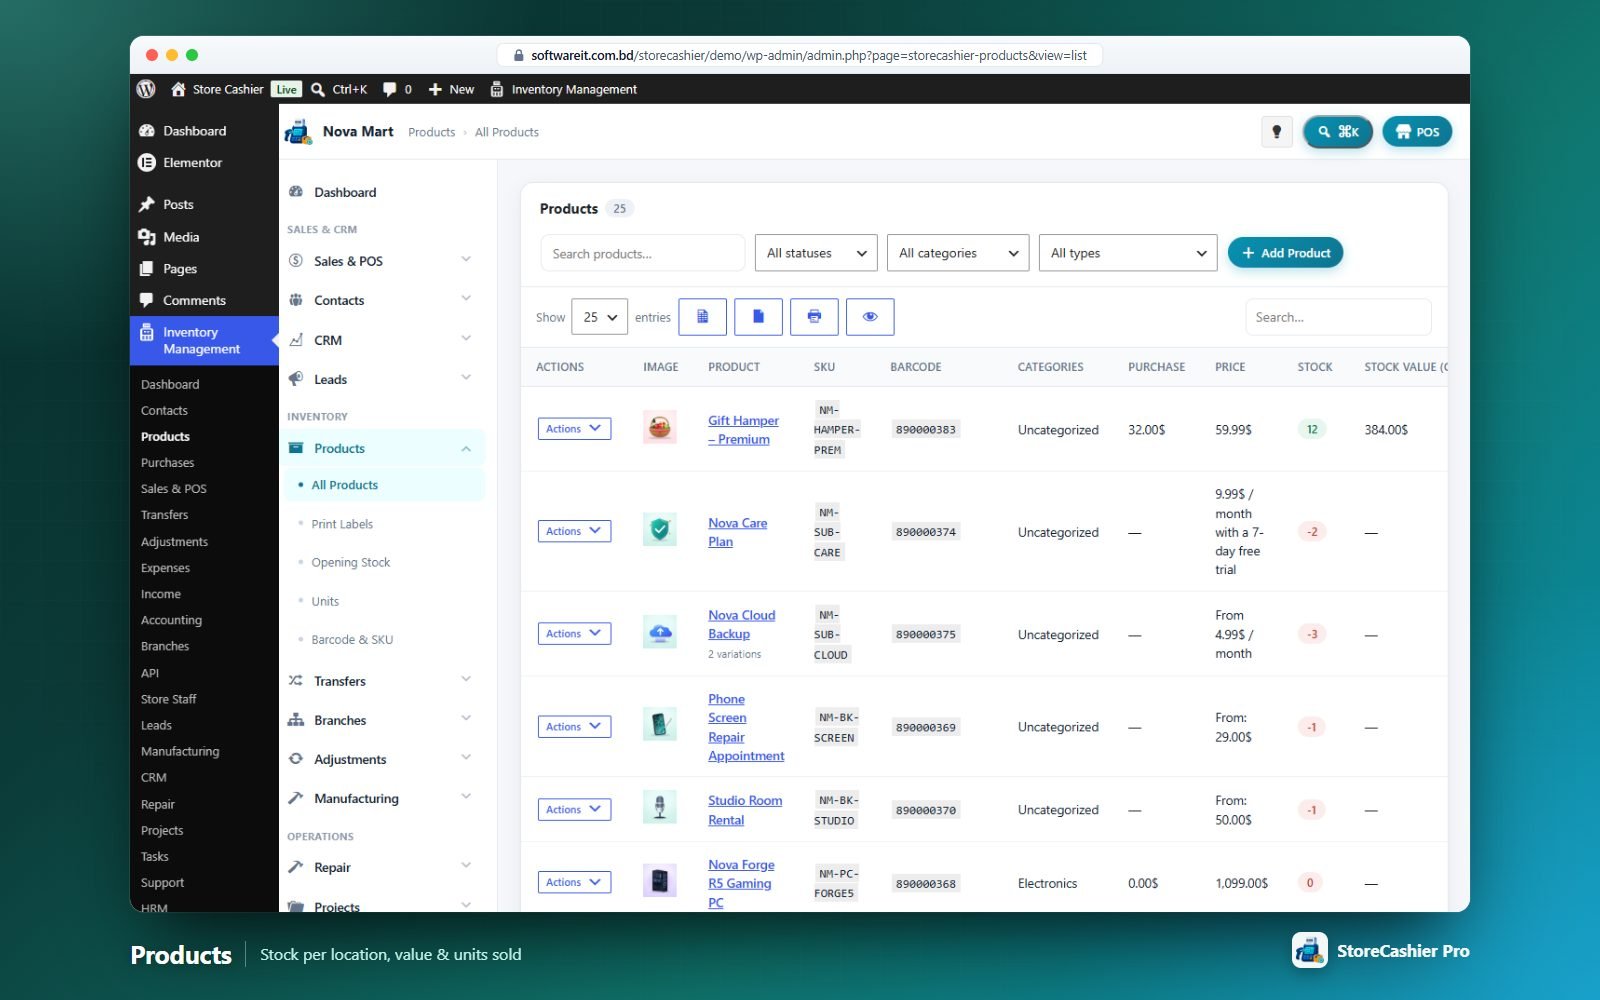Sort by the STOCK column header
This screenshot has width=1600, height=1000.
(1314, 367)
